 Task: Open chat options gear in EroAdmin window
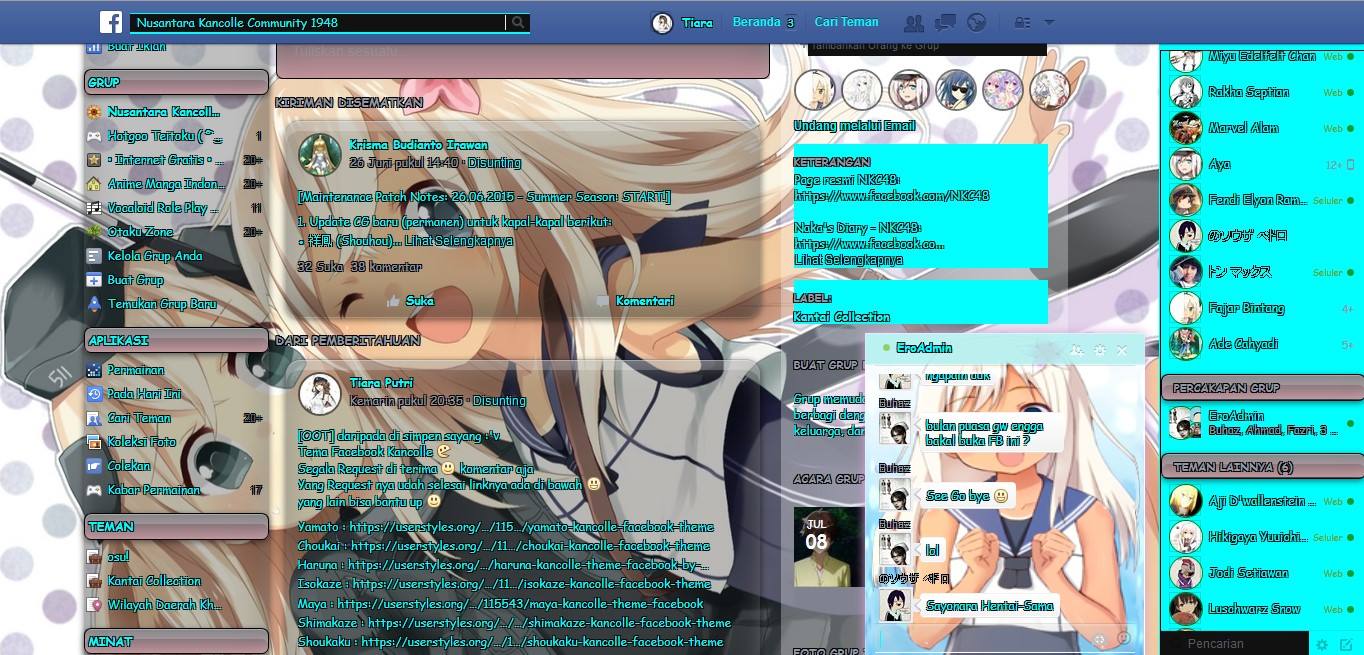(1099, 350)
